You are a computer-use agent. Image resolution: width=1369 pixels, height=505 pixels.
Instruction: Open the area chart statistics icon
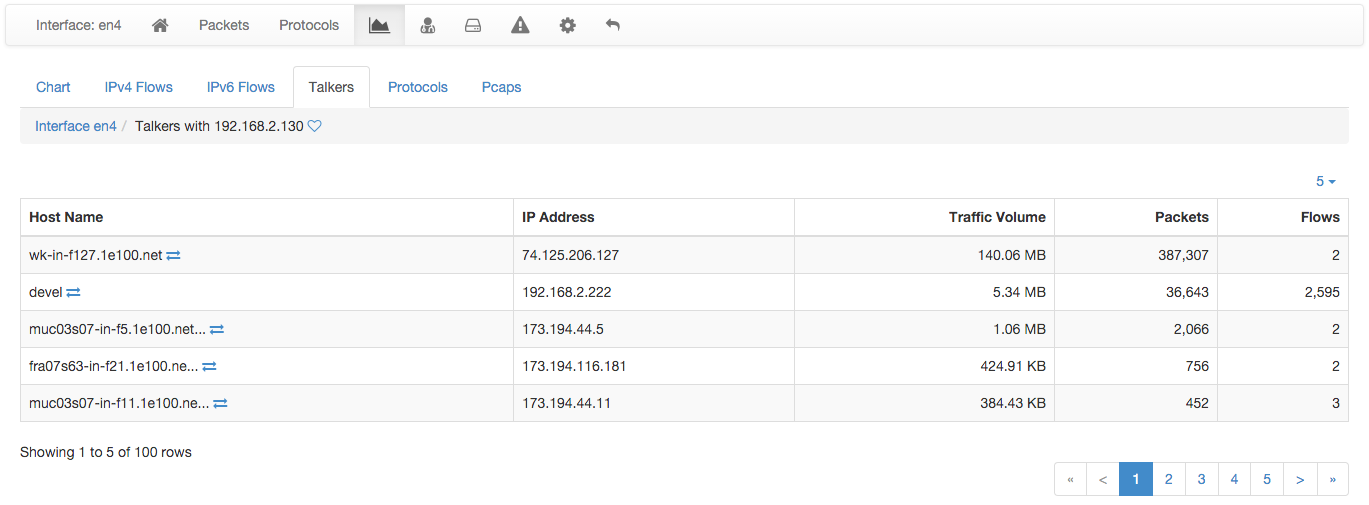click(x=379, y=25)
